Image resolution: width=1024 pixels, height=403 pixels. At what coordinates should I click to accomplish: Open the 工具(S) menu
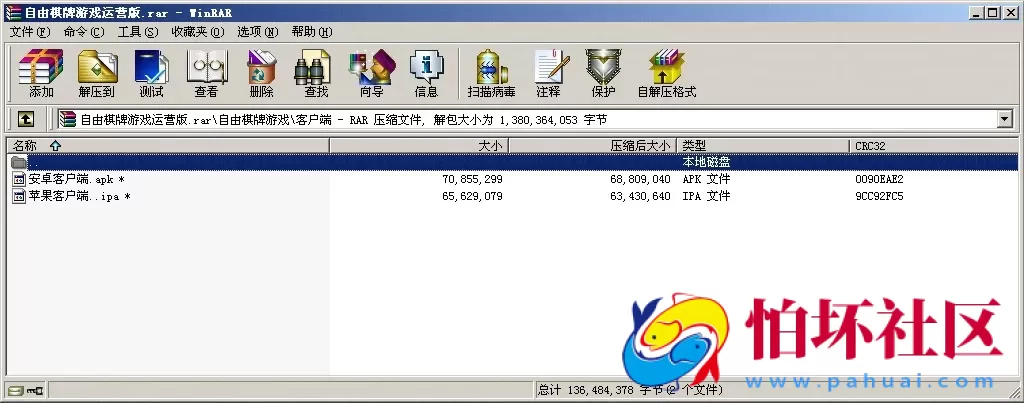138,32
